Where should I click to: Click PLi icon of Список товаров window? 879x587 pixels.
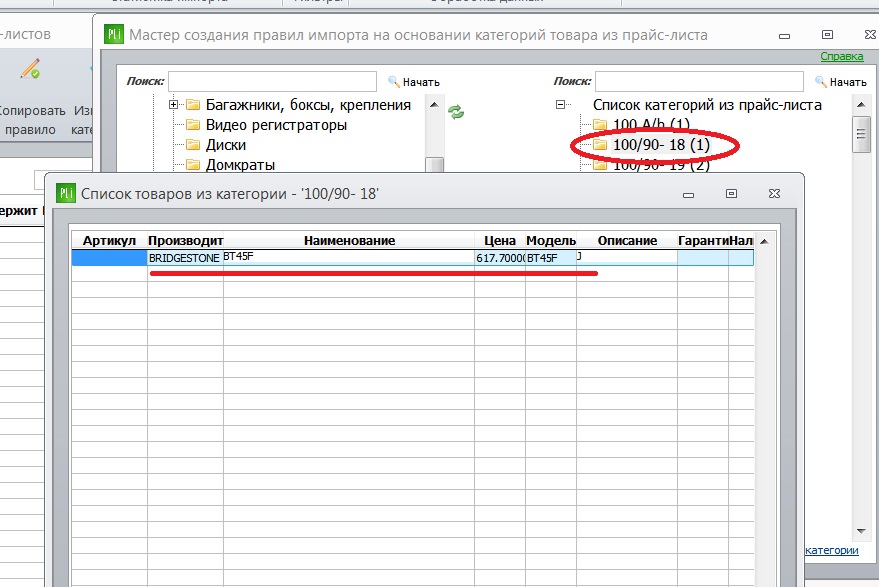(66, 193)
